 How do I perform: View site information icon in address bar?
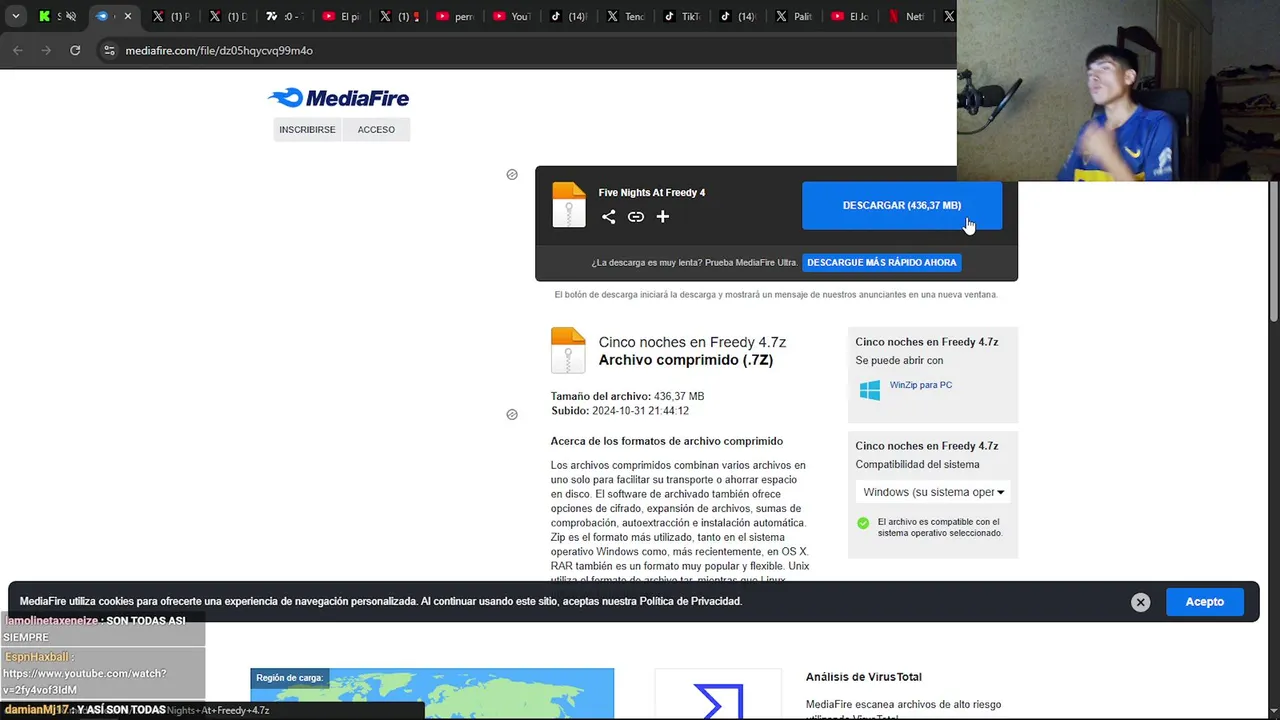click(109, 50)
